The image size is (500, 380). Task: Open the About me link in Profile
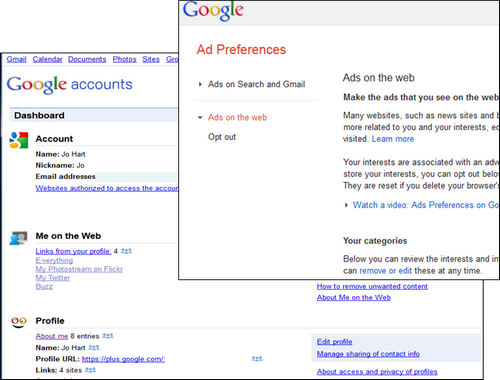(x=52, y=336)
